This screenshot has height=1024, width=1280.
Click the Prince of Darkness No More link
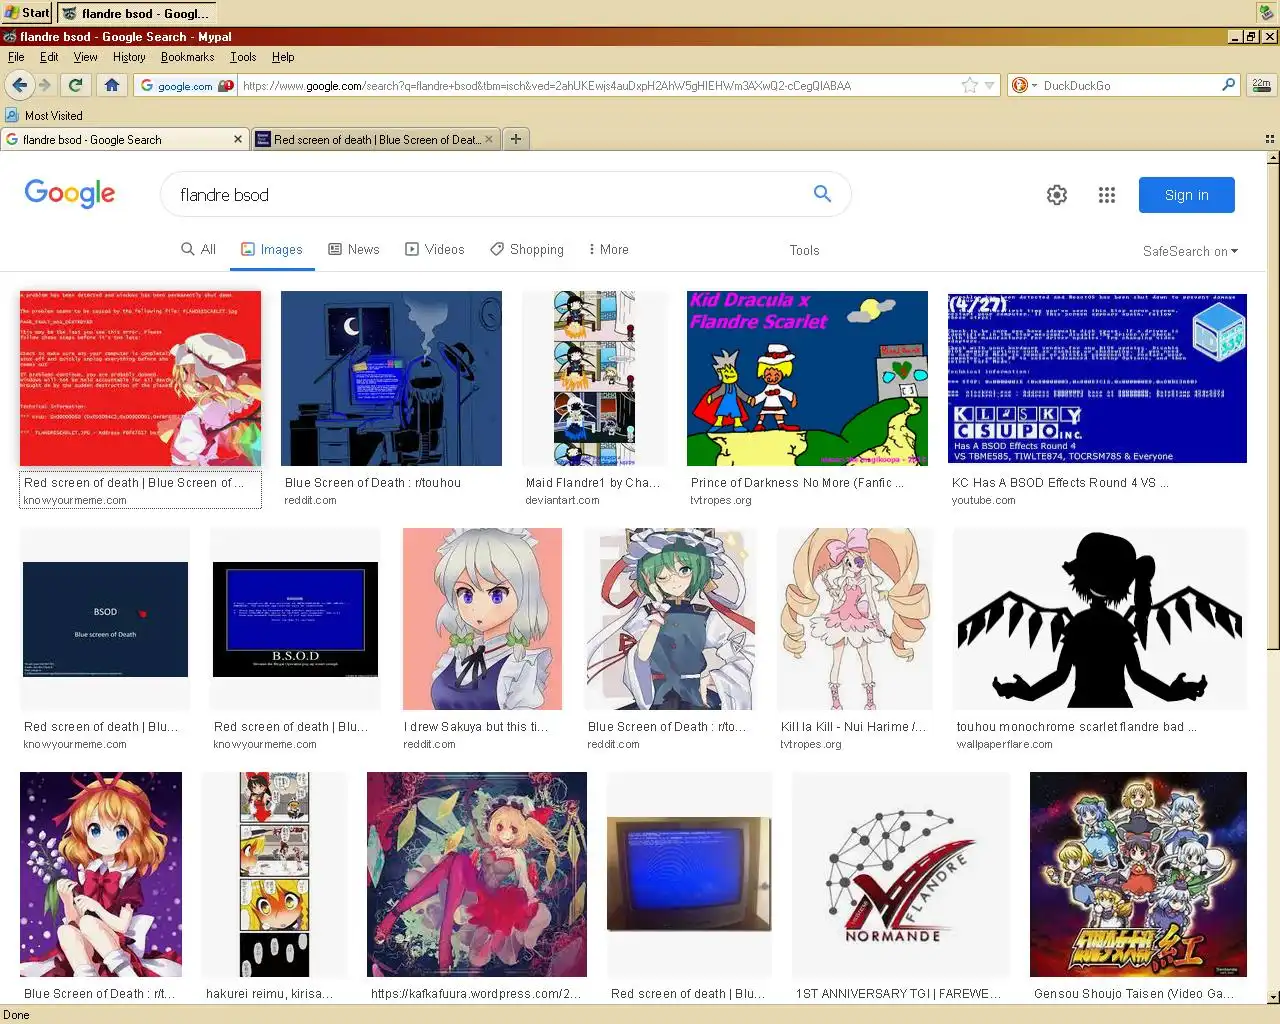[797, 482]
